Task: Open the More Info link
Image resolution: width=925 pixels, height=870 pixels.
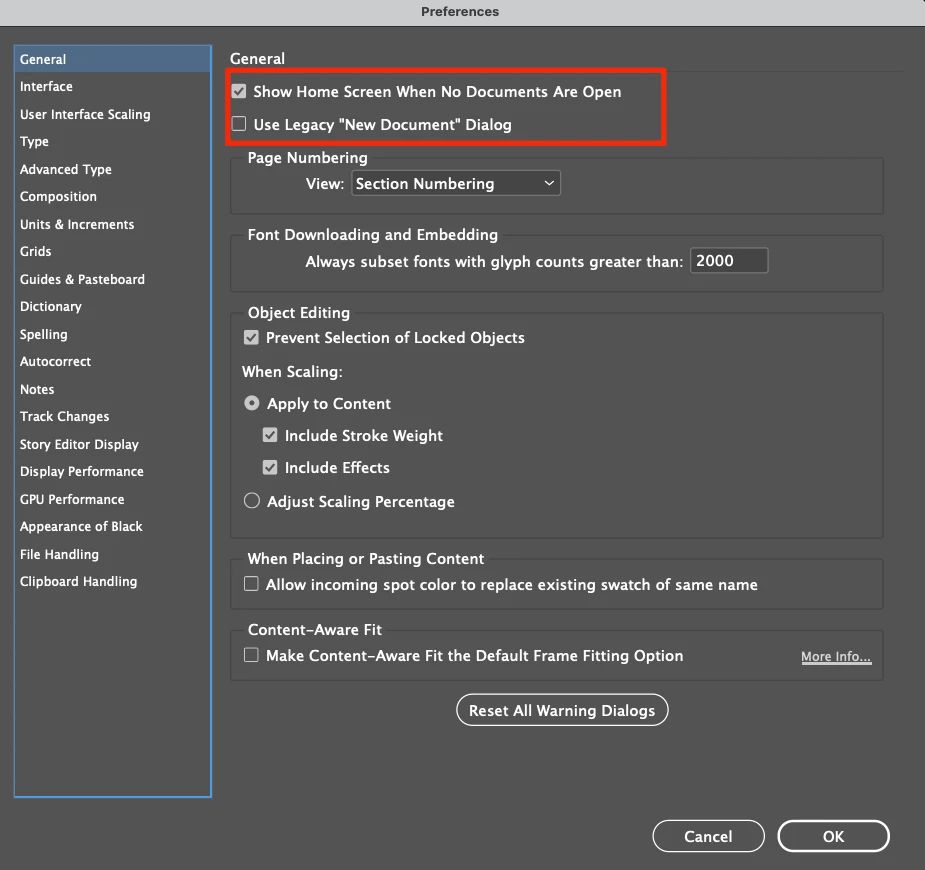Action: pos(836,656)
